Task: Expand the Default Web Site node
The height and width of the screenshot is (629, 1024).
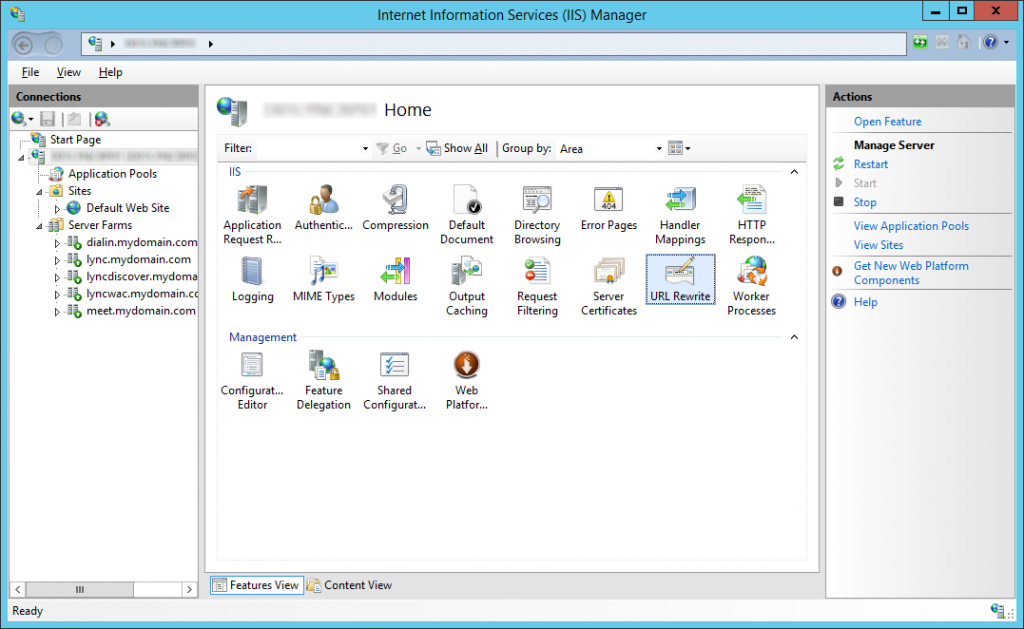Action: [57, 208]
